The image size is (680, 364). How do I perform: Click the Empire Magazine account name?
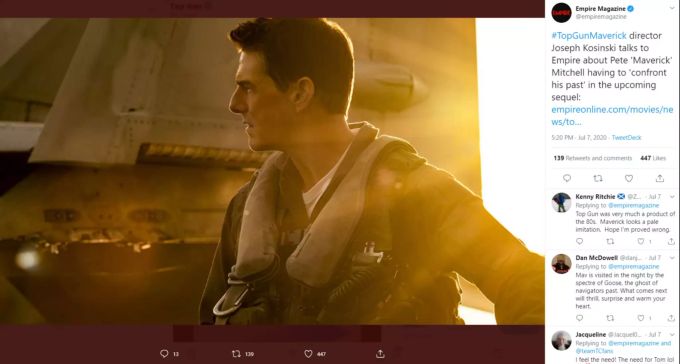600,9
